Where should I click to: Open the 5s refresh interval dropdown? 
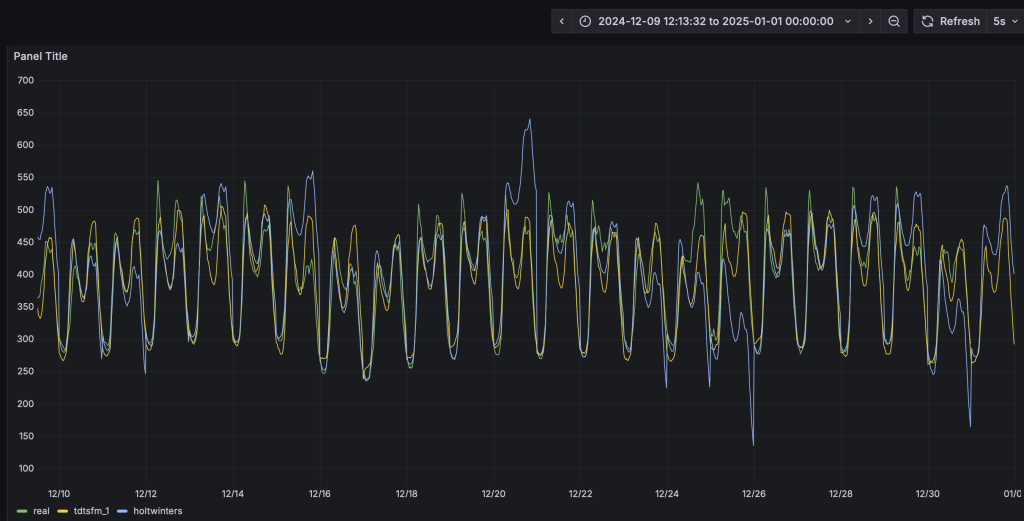coord(1003,21)
